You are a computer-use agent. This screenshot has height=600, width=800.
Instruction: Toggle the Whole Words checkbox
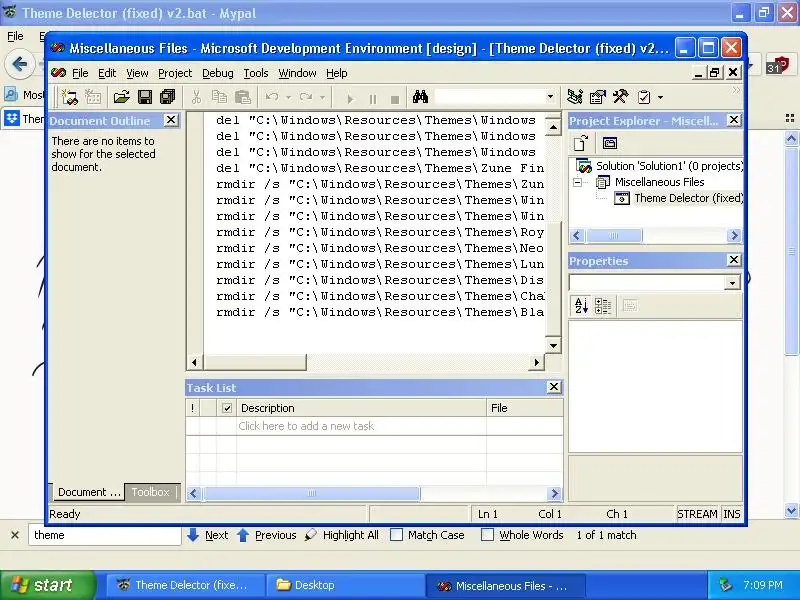point(487,535)
